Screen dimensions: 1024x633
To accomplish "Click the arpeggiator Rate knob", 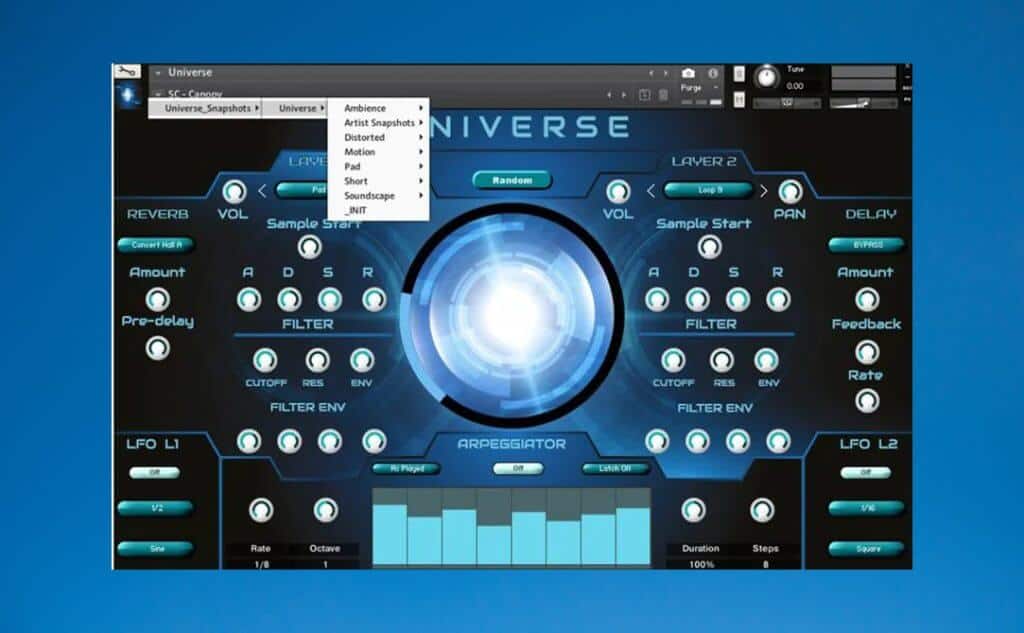I will coord(261,510).
